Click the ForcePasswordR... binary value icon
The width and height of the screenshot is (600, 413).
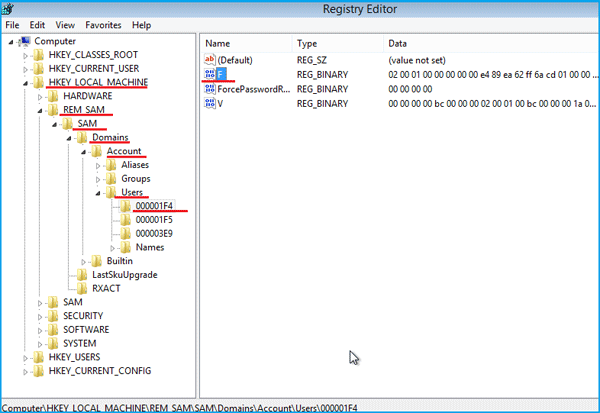pyautogui.click(x=210, y=89)
